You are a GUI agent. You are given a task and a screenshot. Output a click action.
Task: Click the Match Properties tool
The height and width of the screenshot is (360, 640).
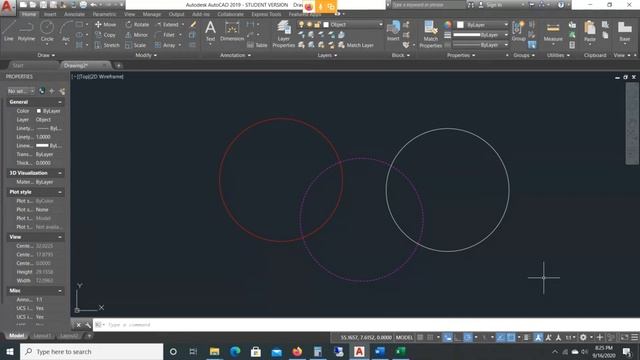431,34
